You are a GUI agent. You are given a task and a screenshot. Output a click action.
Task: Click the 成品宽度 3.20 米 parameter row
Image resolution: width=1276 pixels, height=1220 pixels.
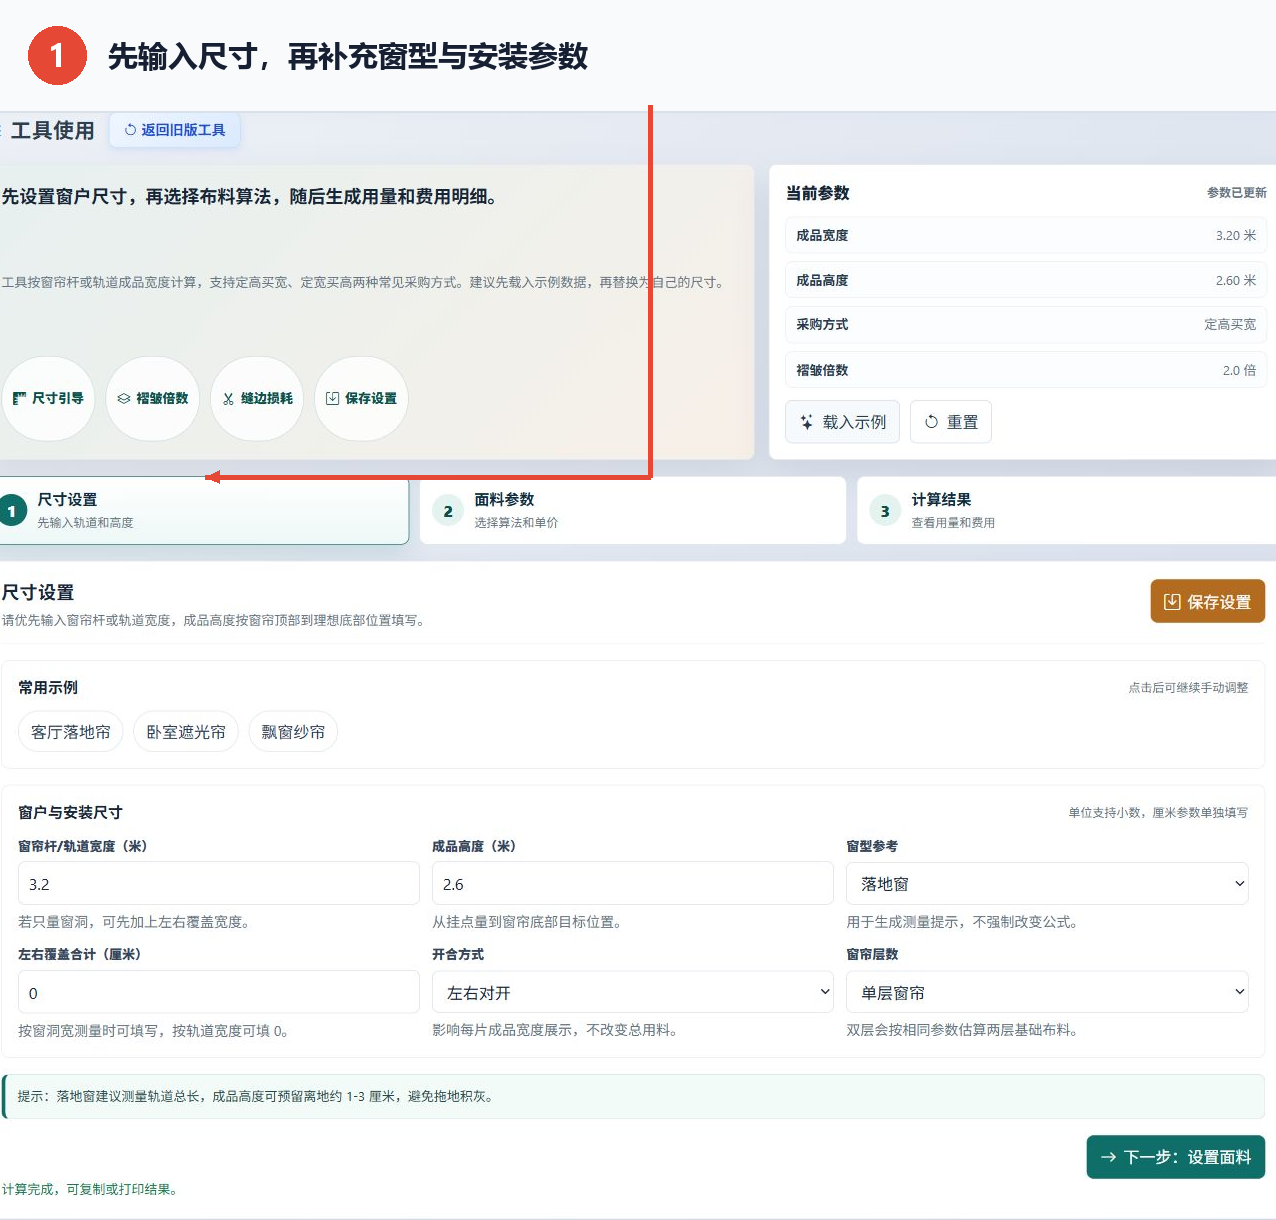click(x=1026, y=236)
